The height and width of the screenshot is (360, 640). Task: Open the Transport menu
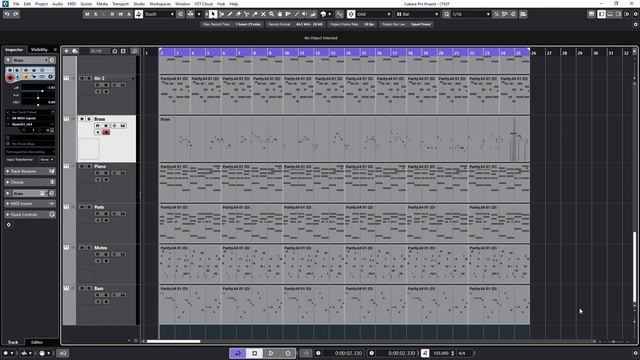pos(120,4)
